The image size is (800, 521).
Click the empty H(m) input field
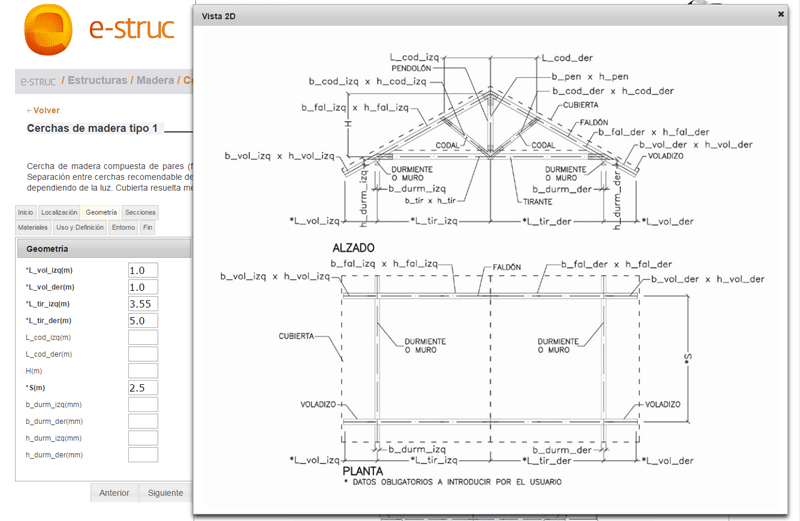143,371
